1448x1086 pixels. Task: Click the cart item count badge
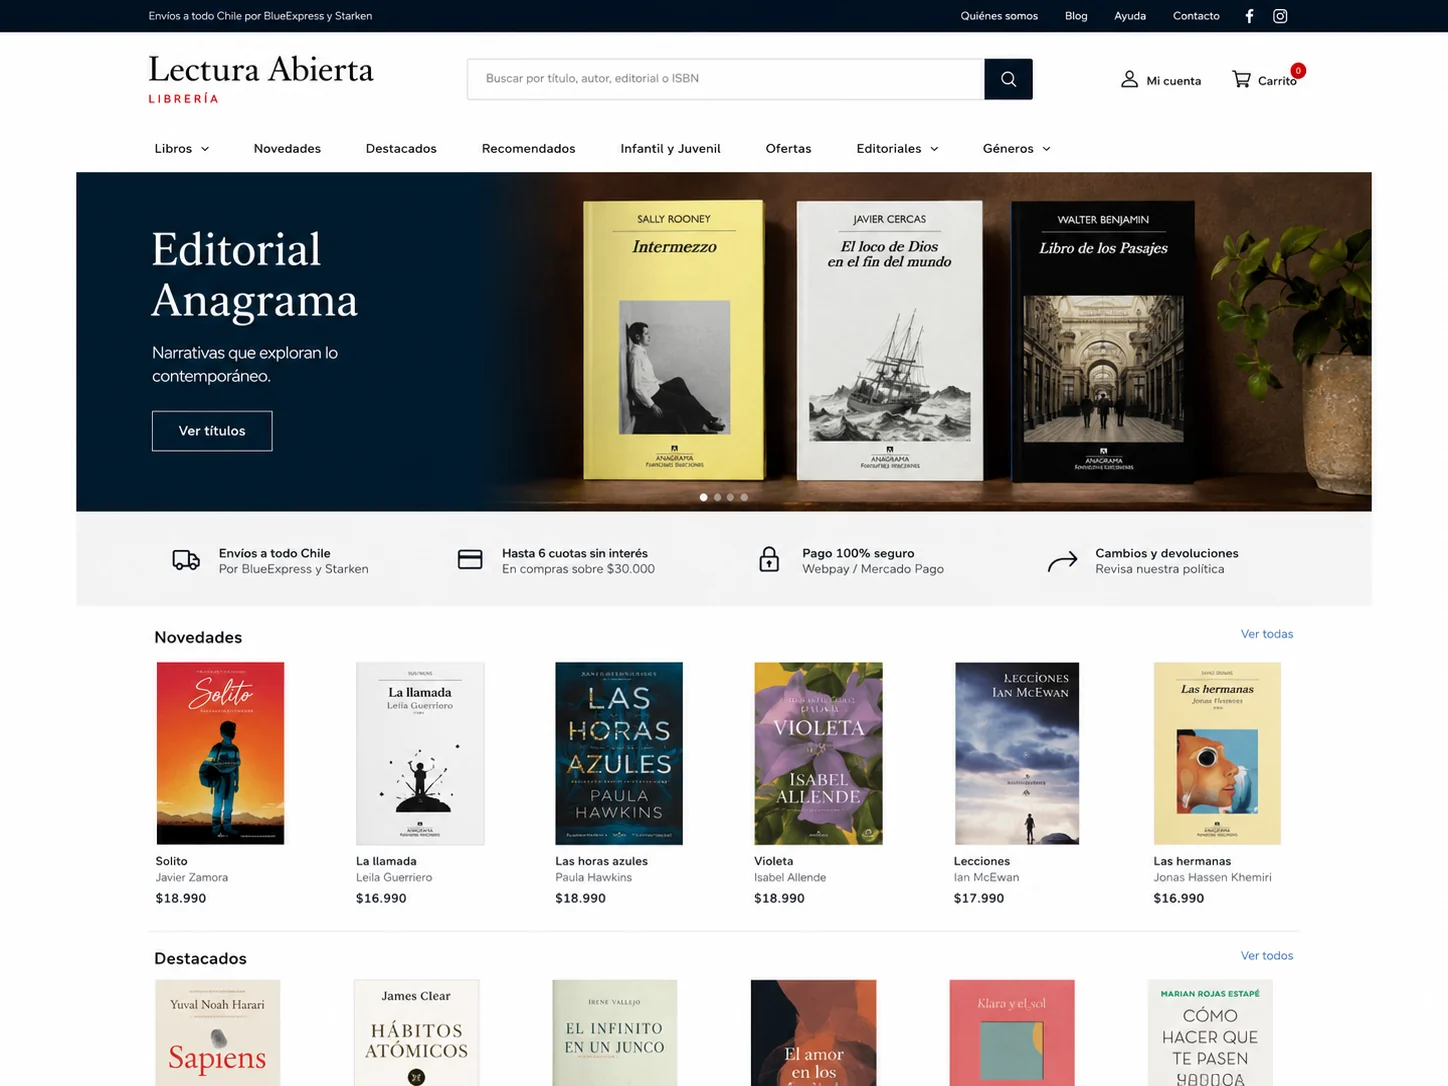click(1298, 70)
